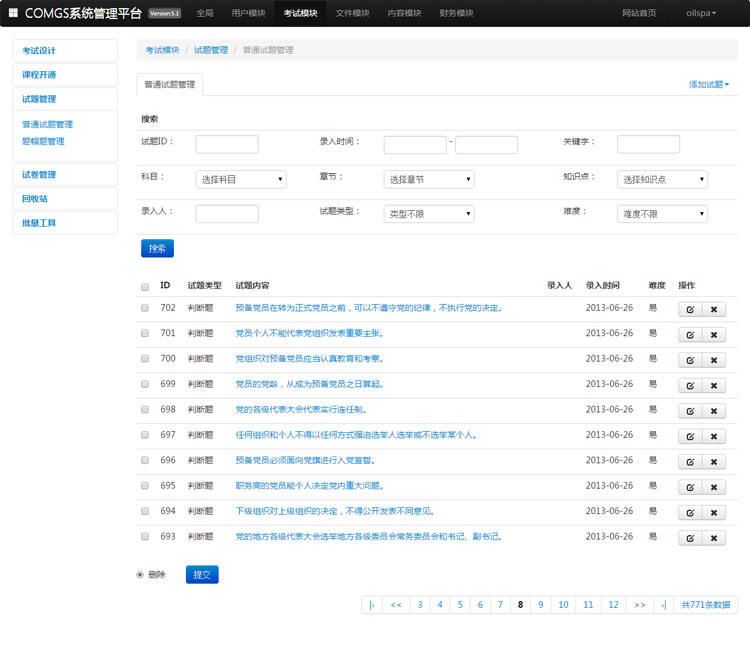Jump to last page of results

664,605
